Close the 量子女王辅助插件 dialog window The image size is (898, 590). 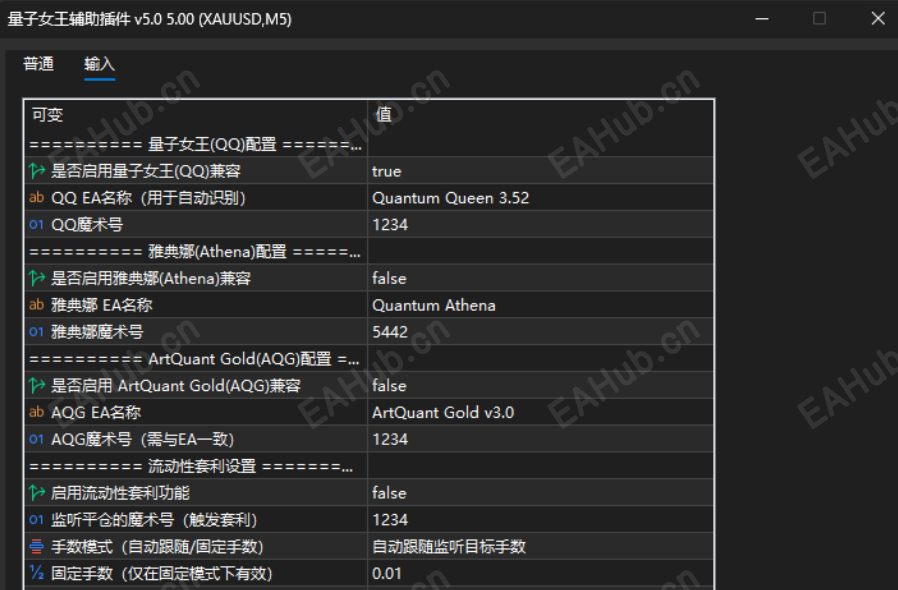[x=878, y=18]
